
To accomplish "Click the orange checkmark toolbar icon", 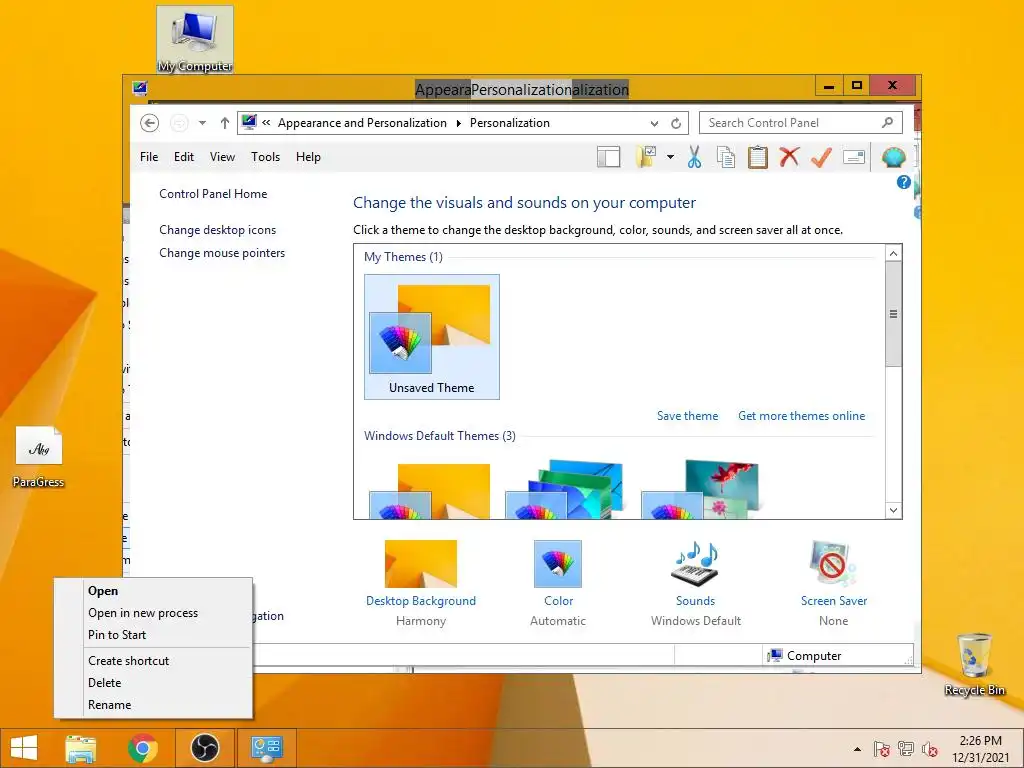I will pyautogui.click(x=821, y=157).
